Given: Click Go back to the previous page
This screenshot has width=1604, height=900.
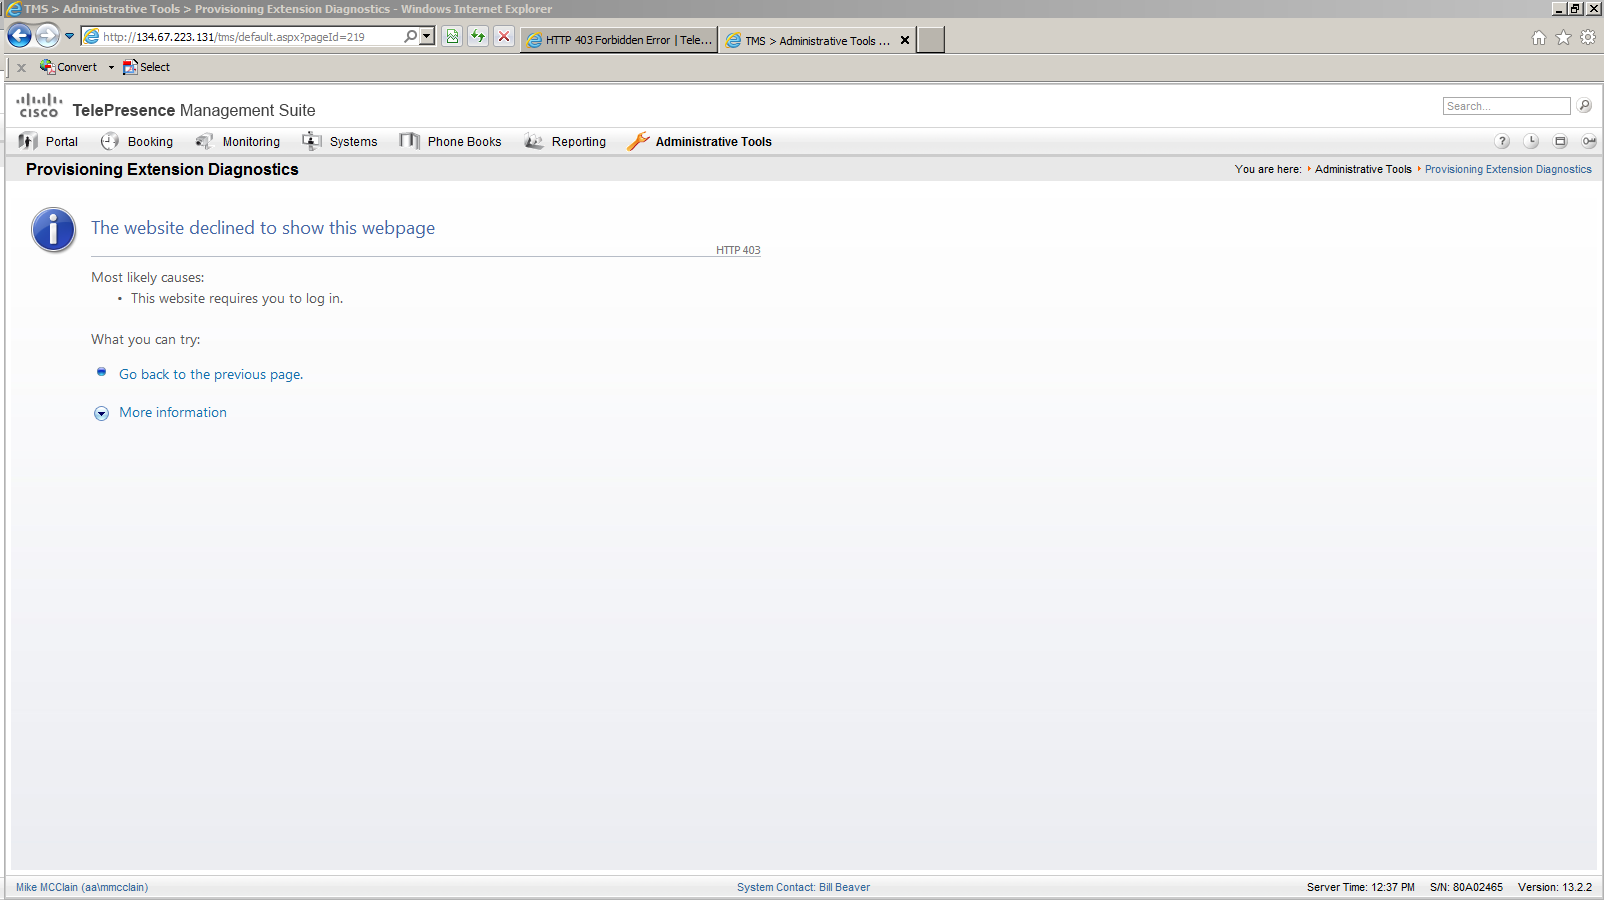Looking at the screenshot, I should 211,374.
